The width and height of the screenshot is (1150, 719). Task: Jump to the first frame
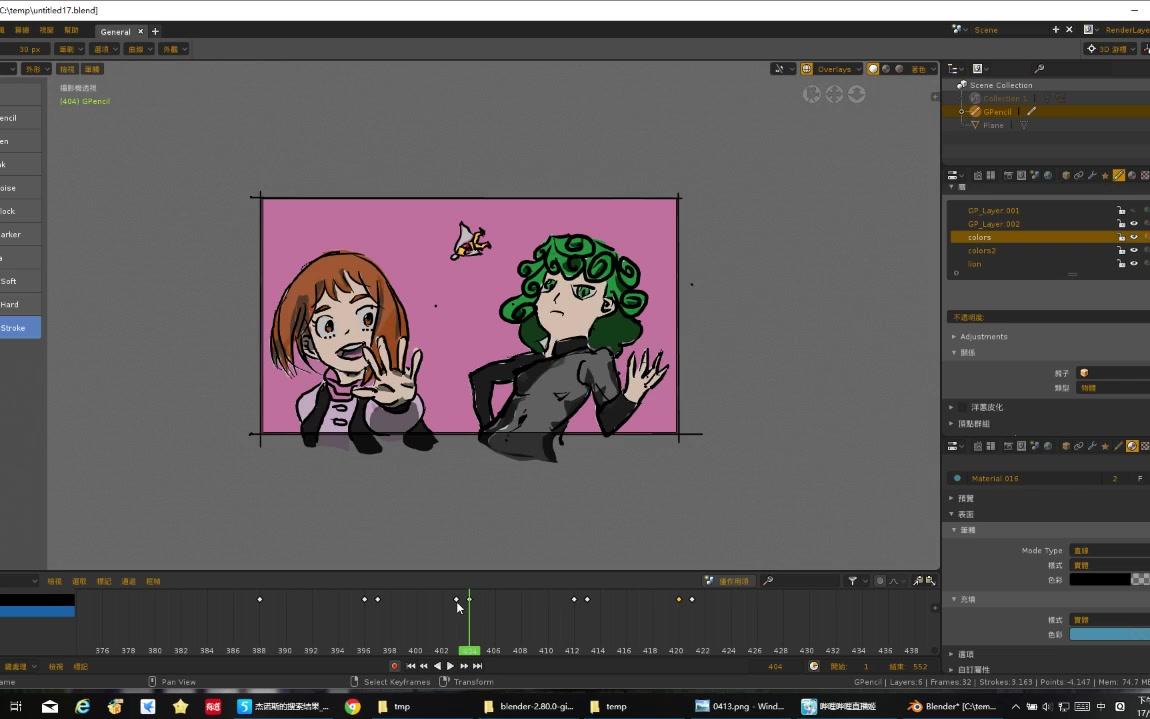coord(411,666)
